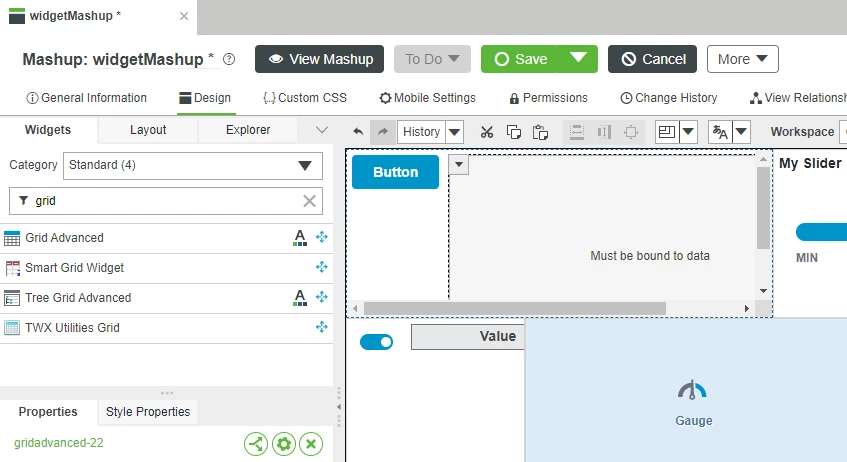Click the grid filter input field
The width and height of the screenshot is (847, 462).
166,201
